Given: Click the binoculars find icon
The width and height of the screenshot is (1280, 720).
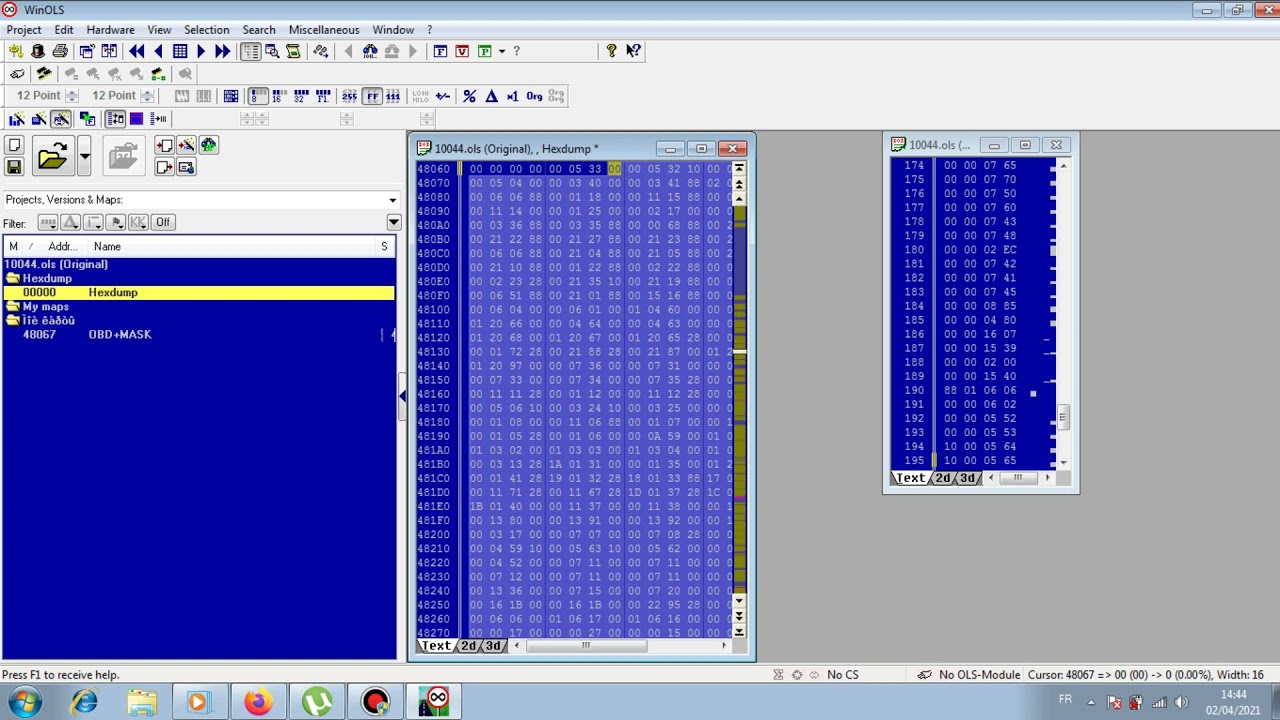Looking at the screenshot, I should (370, 51).
